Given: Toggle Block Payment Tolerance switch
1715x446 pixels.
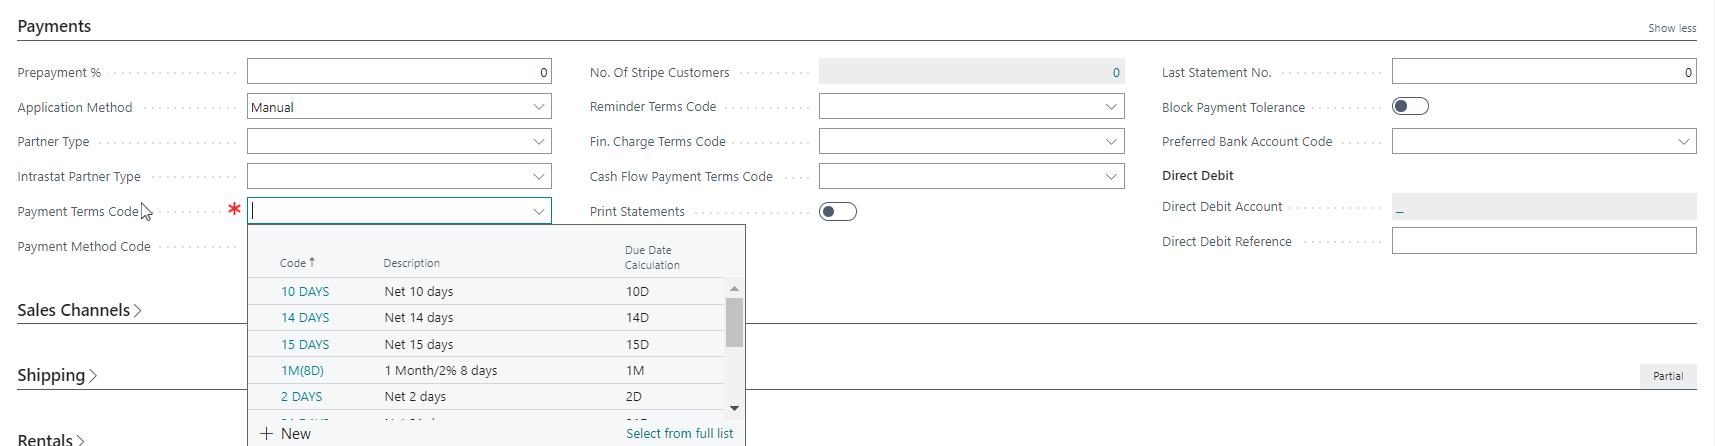Looking at the screenshot, I should (1410, 106).
